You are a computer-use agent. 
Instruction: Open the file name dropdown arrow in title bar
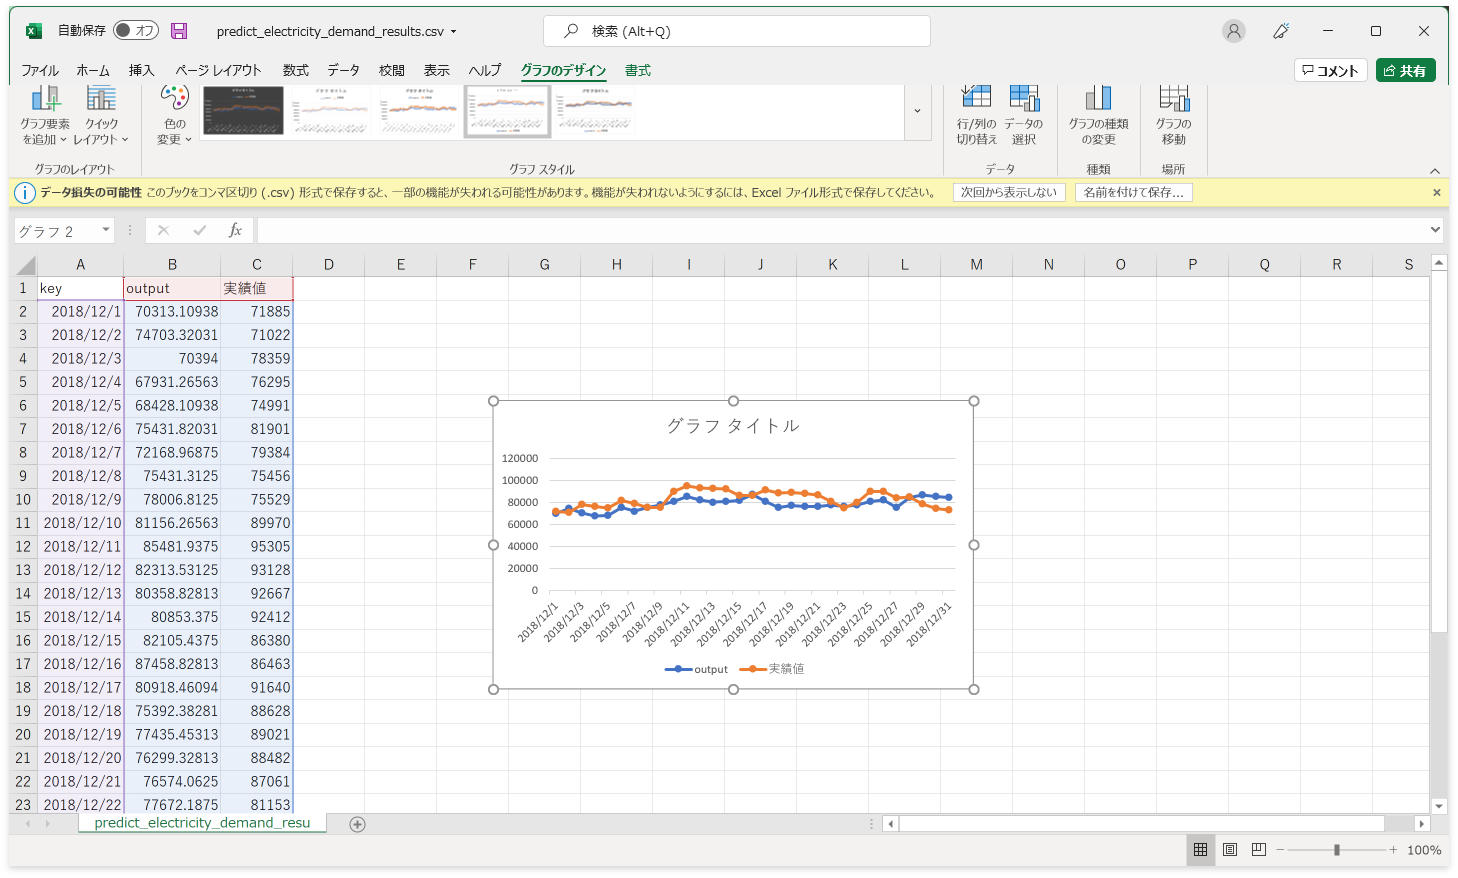coord(453,32)
